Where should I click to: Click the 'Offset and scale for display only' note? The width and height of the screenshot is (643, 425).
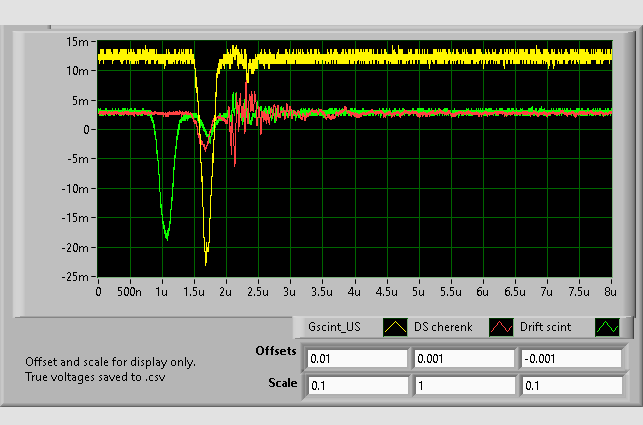[110, 362]
